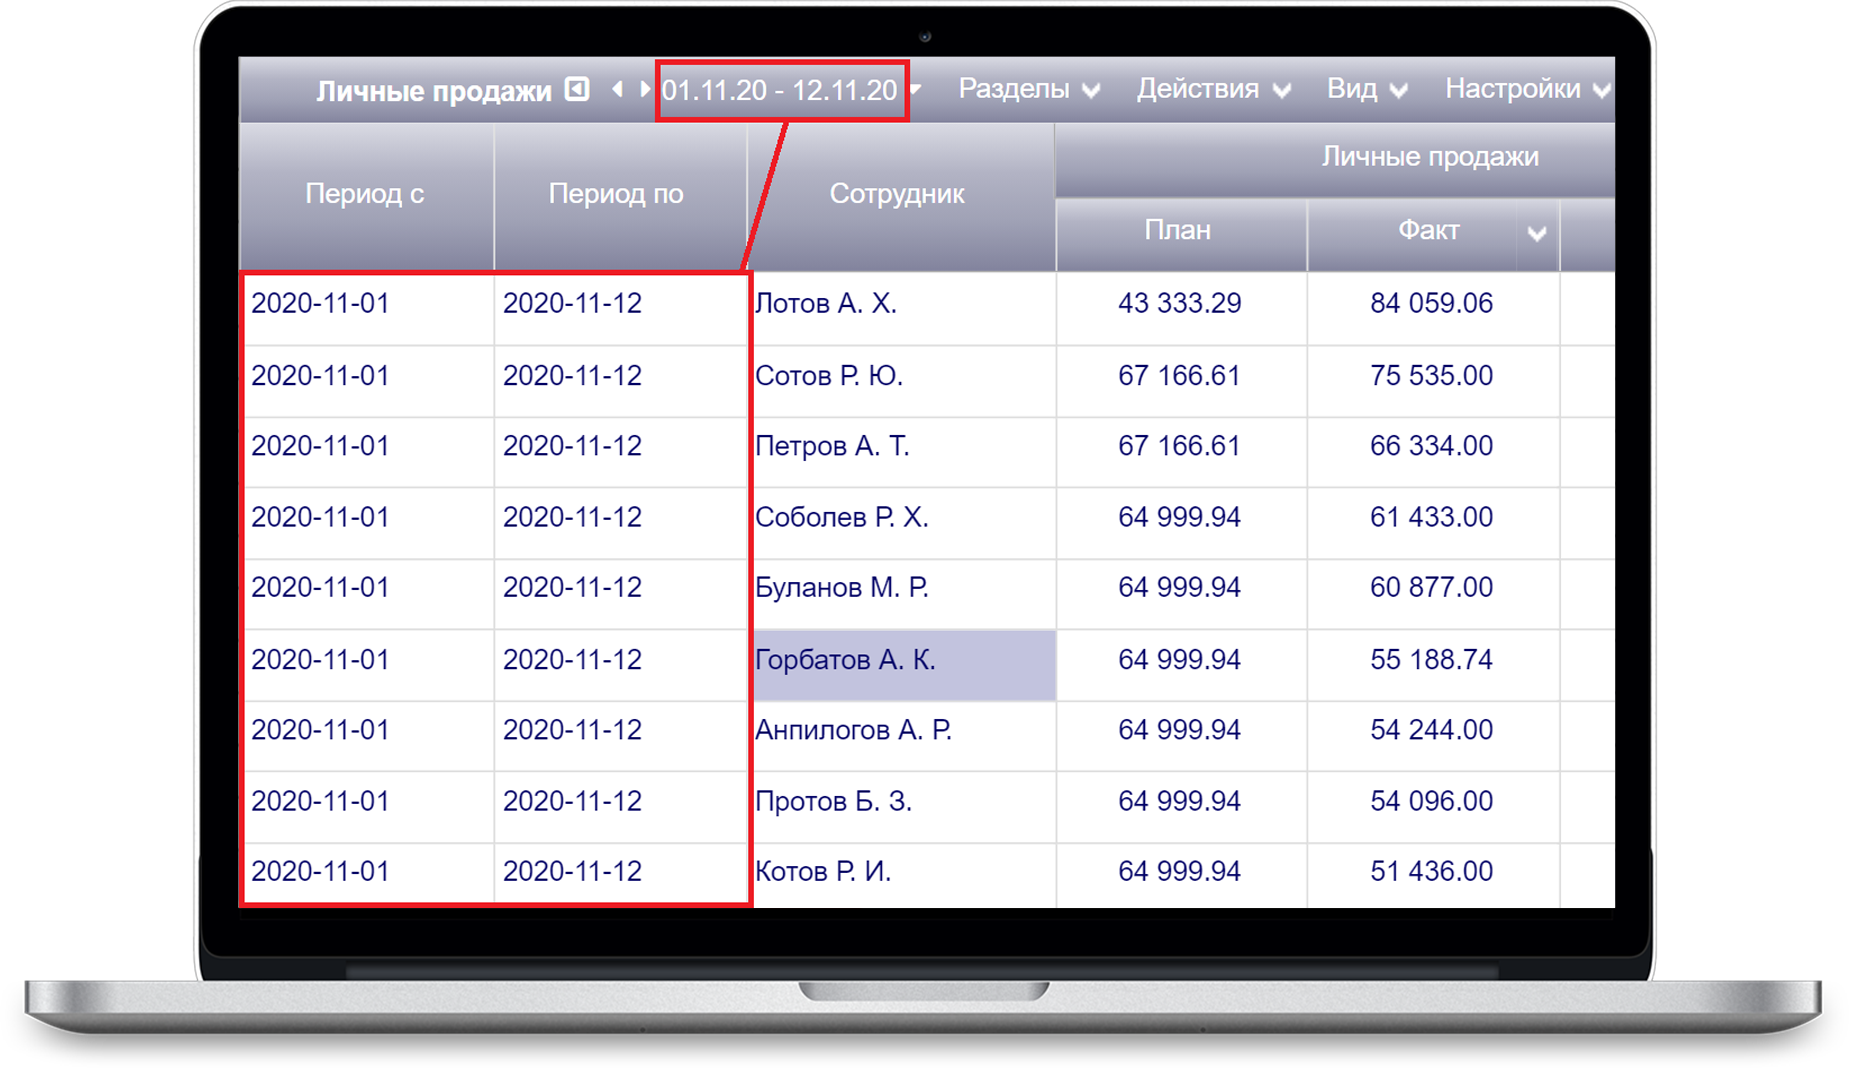Click План value 43 333.29
Image resolution: width=1849 pixels, height=1068 pixels.
click(1179, 304)
